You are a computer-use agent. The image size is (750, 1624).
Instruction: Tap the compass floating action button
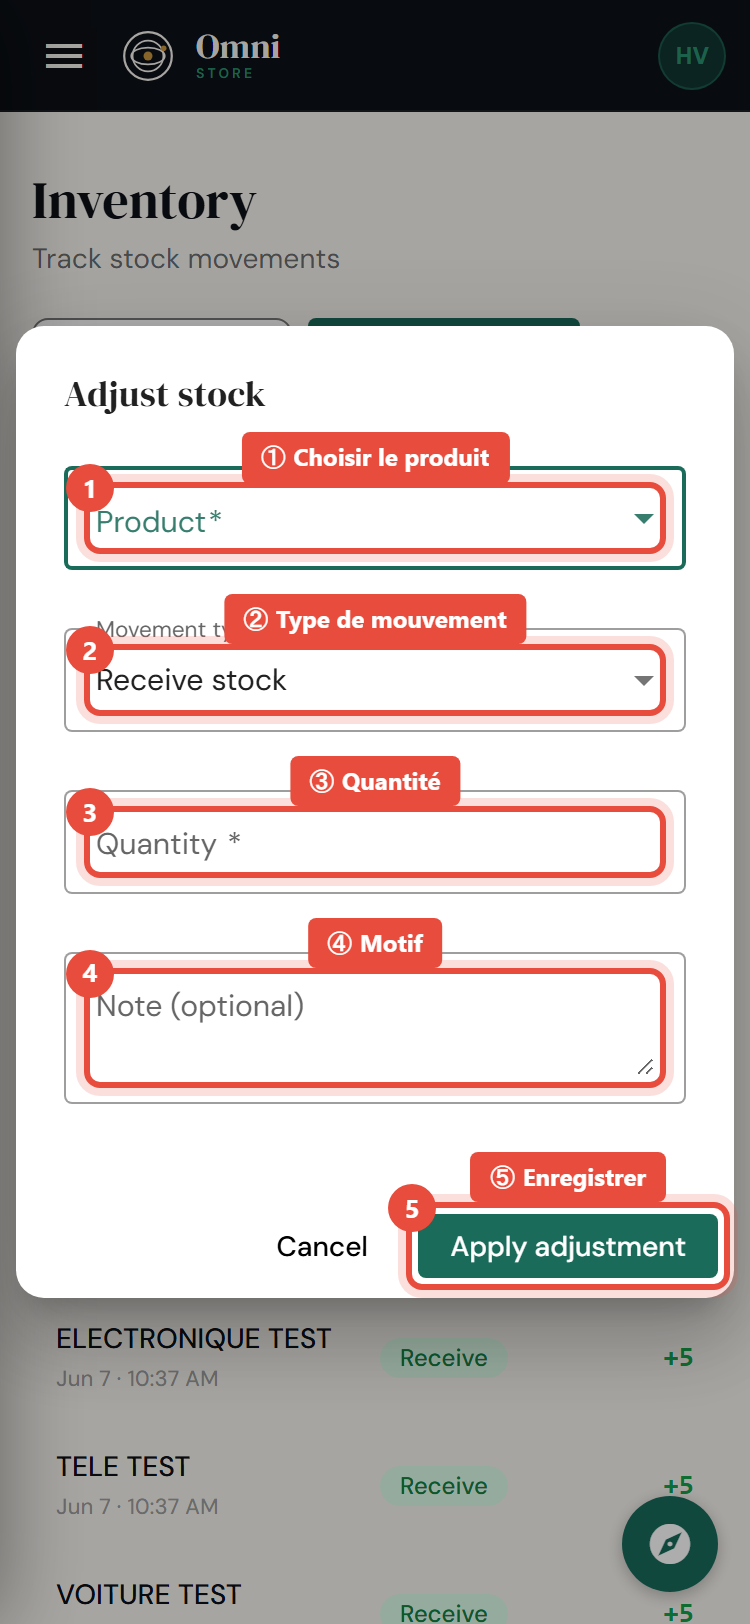point(670,1544)
